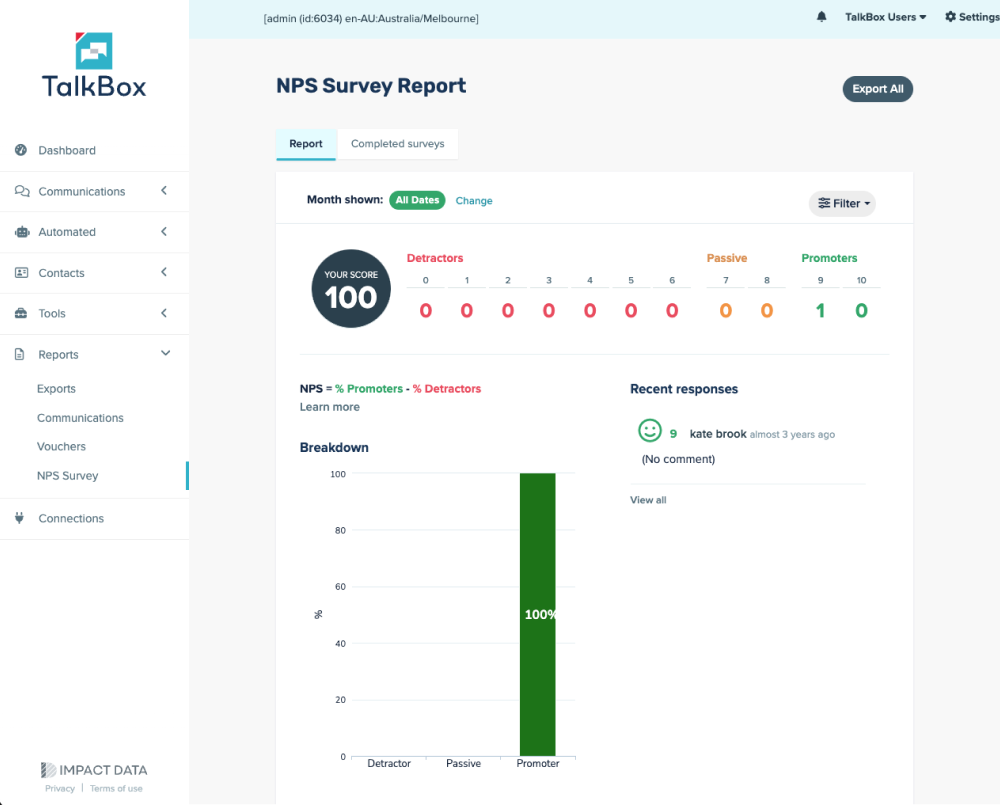Open the TalkBox Users dropdown
This screenshot has width=1000, height=805.
click(x=885, y=17)
